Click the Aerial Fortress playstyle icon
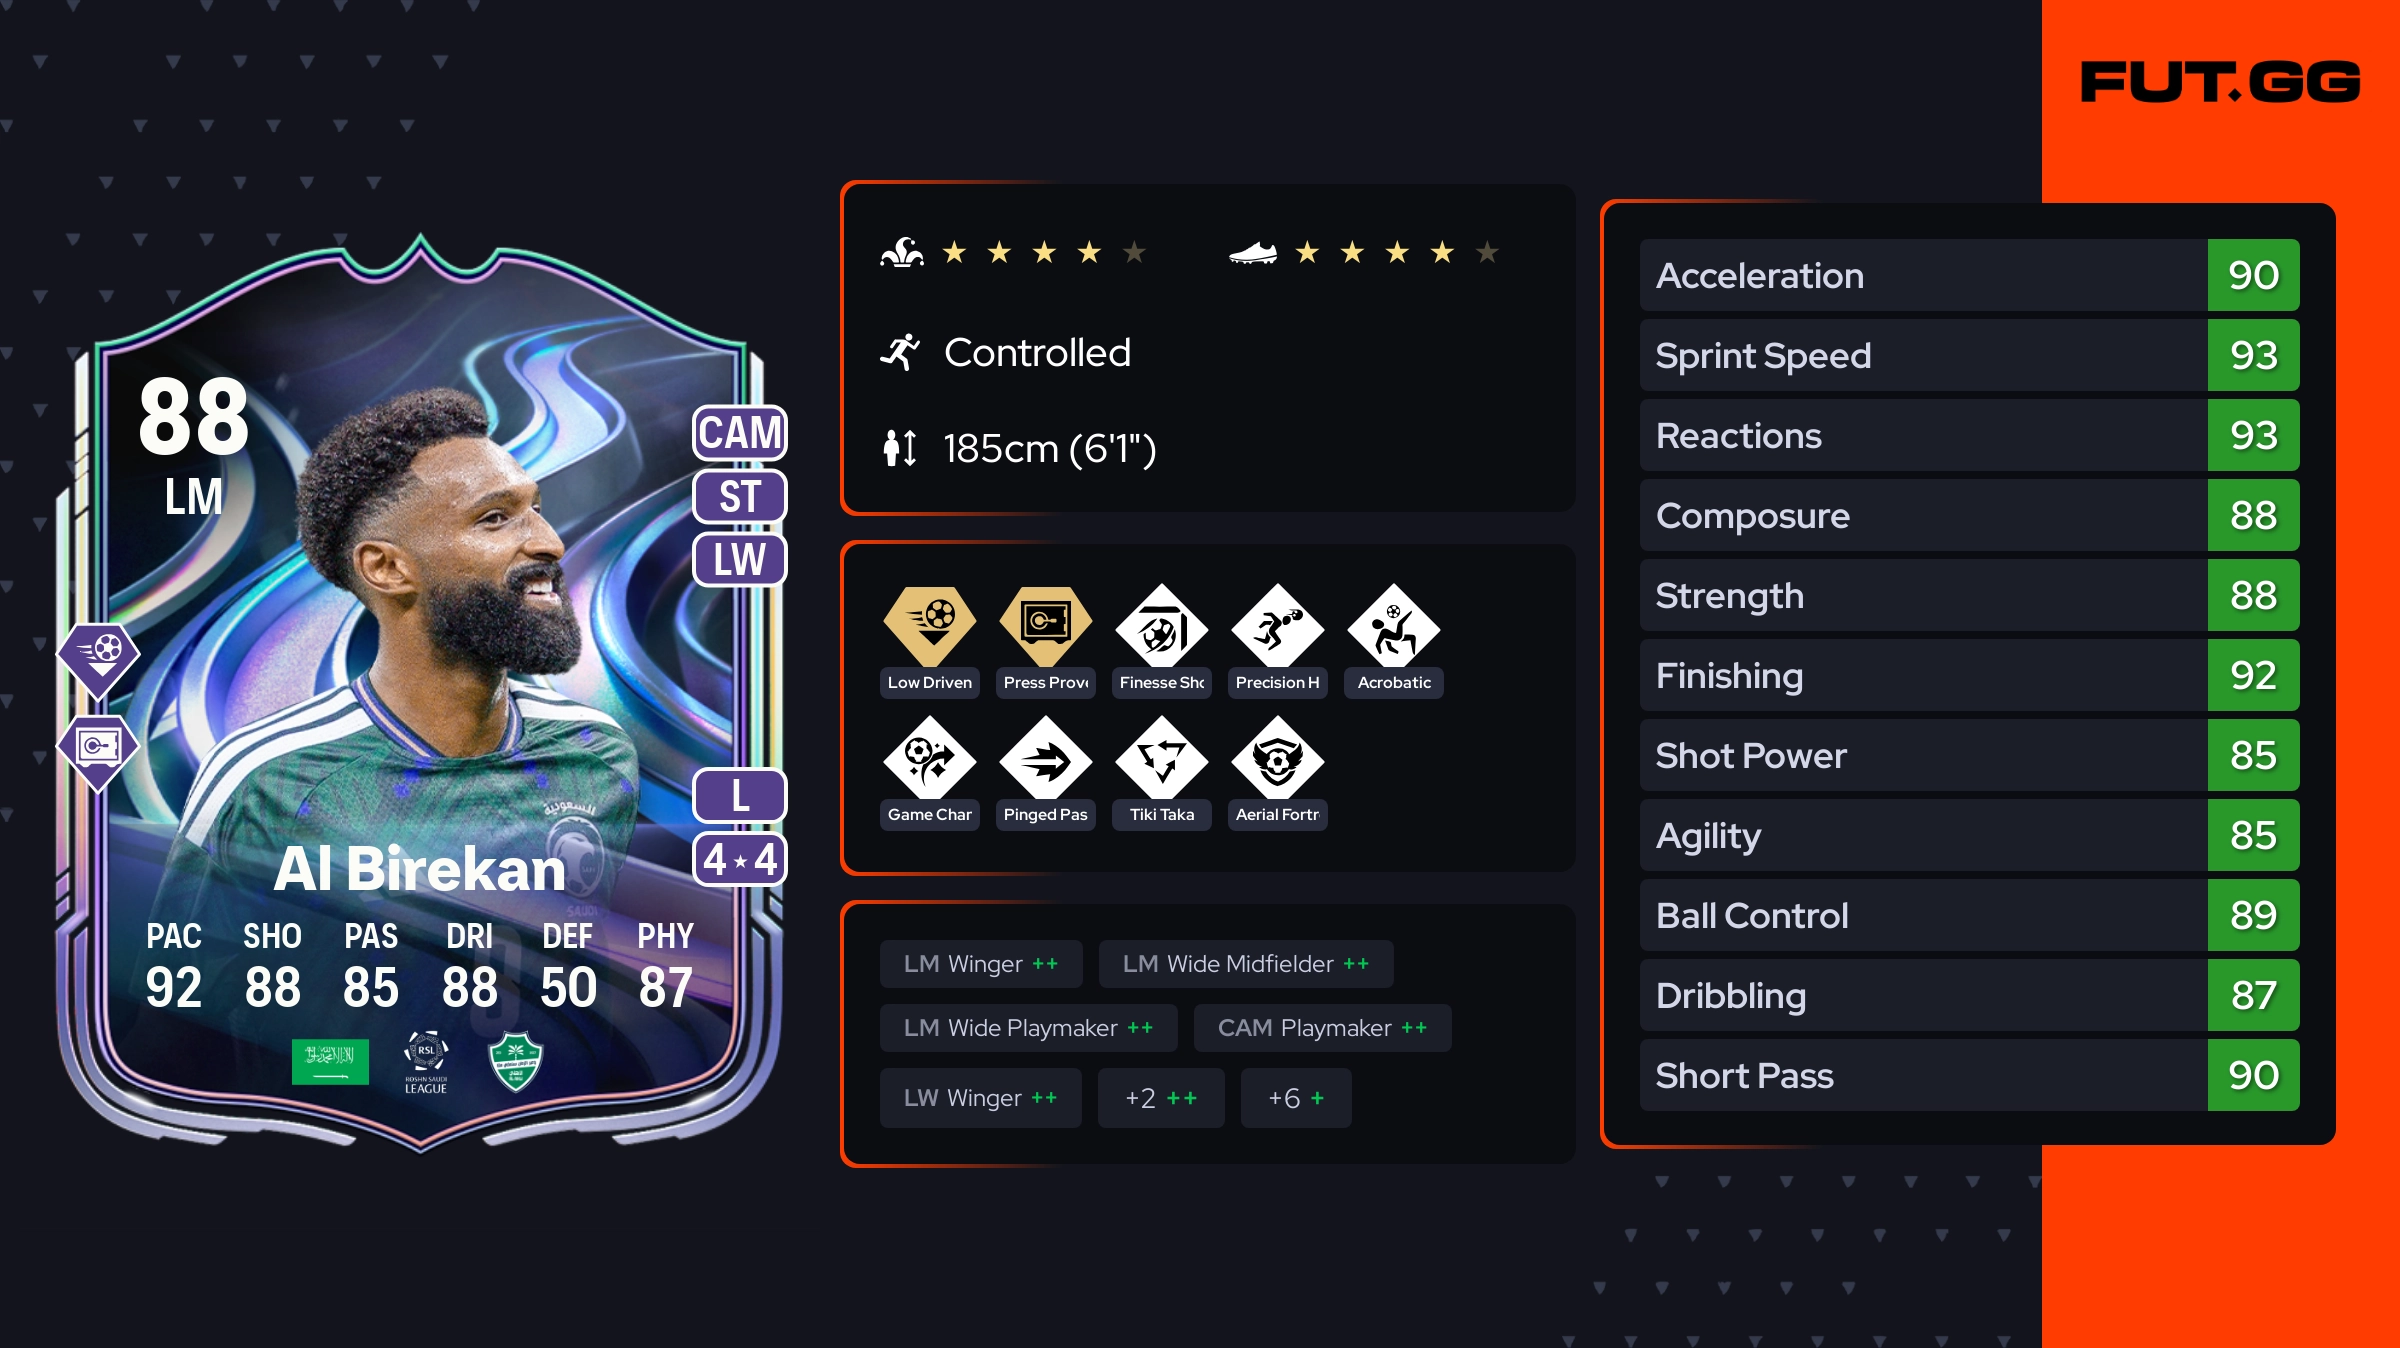Viewport: 2400px width, 1348px height. 1278,758
